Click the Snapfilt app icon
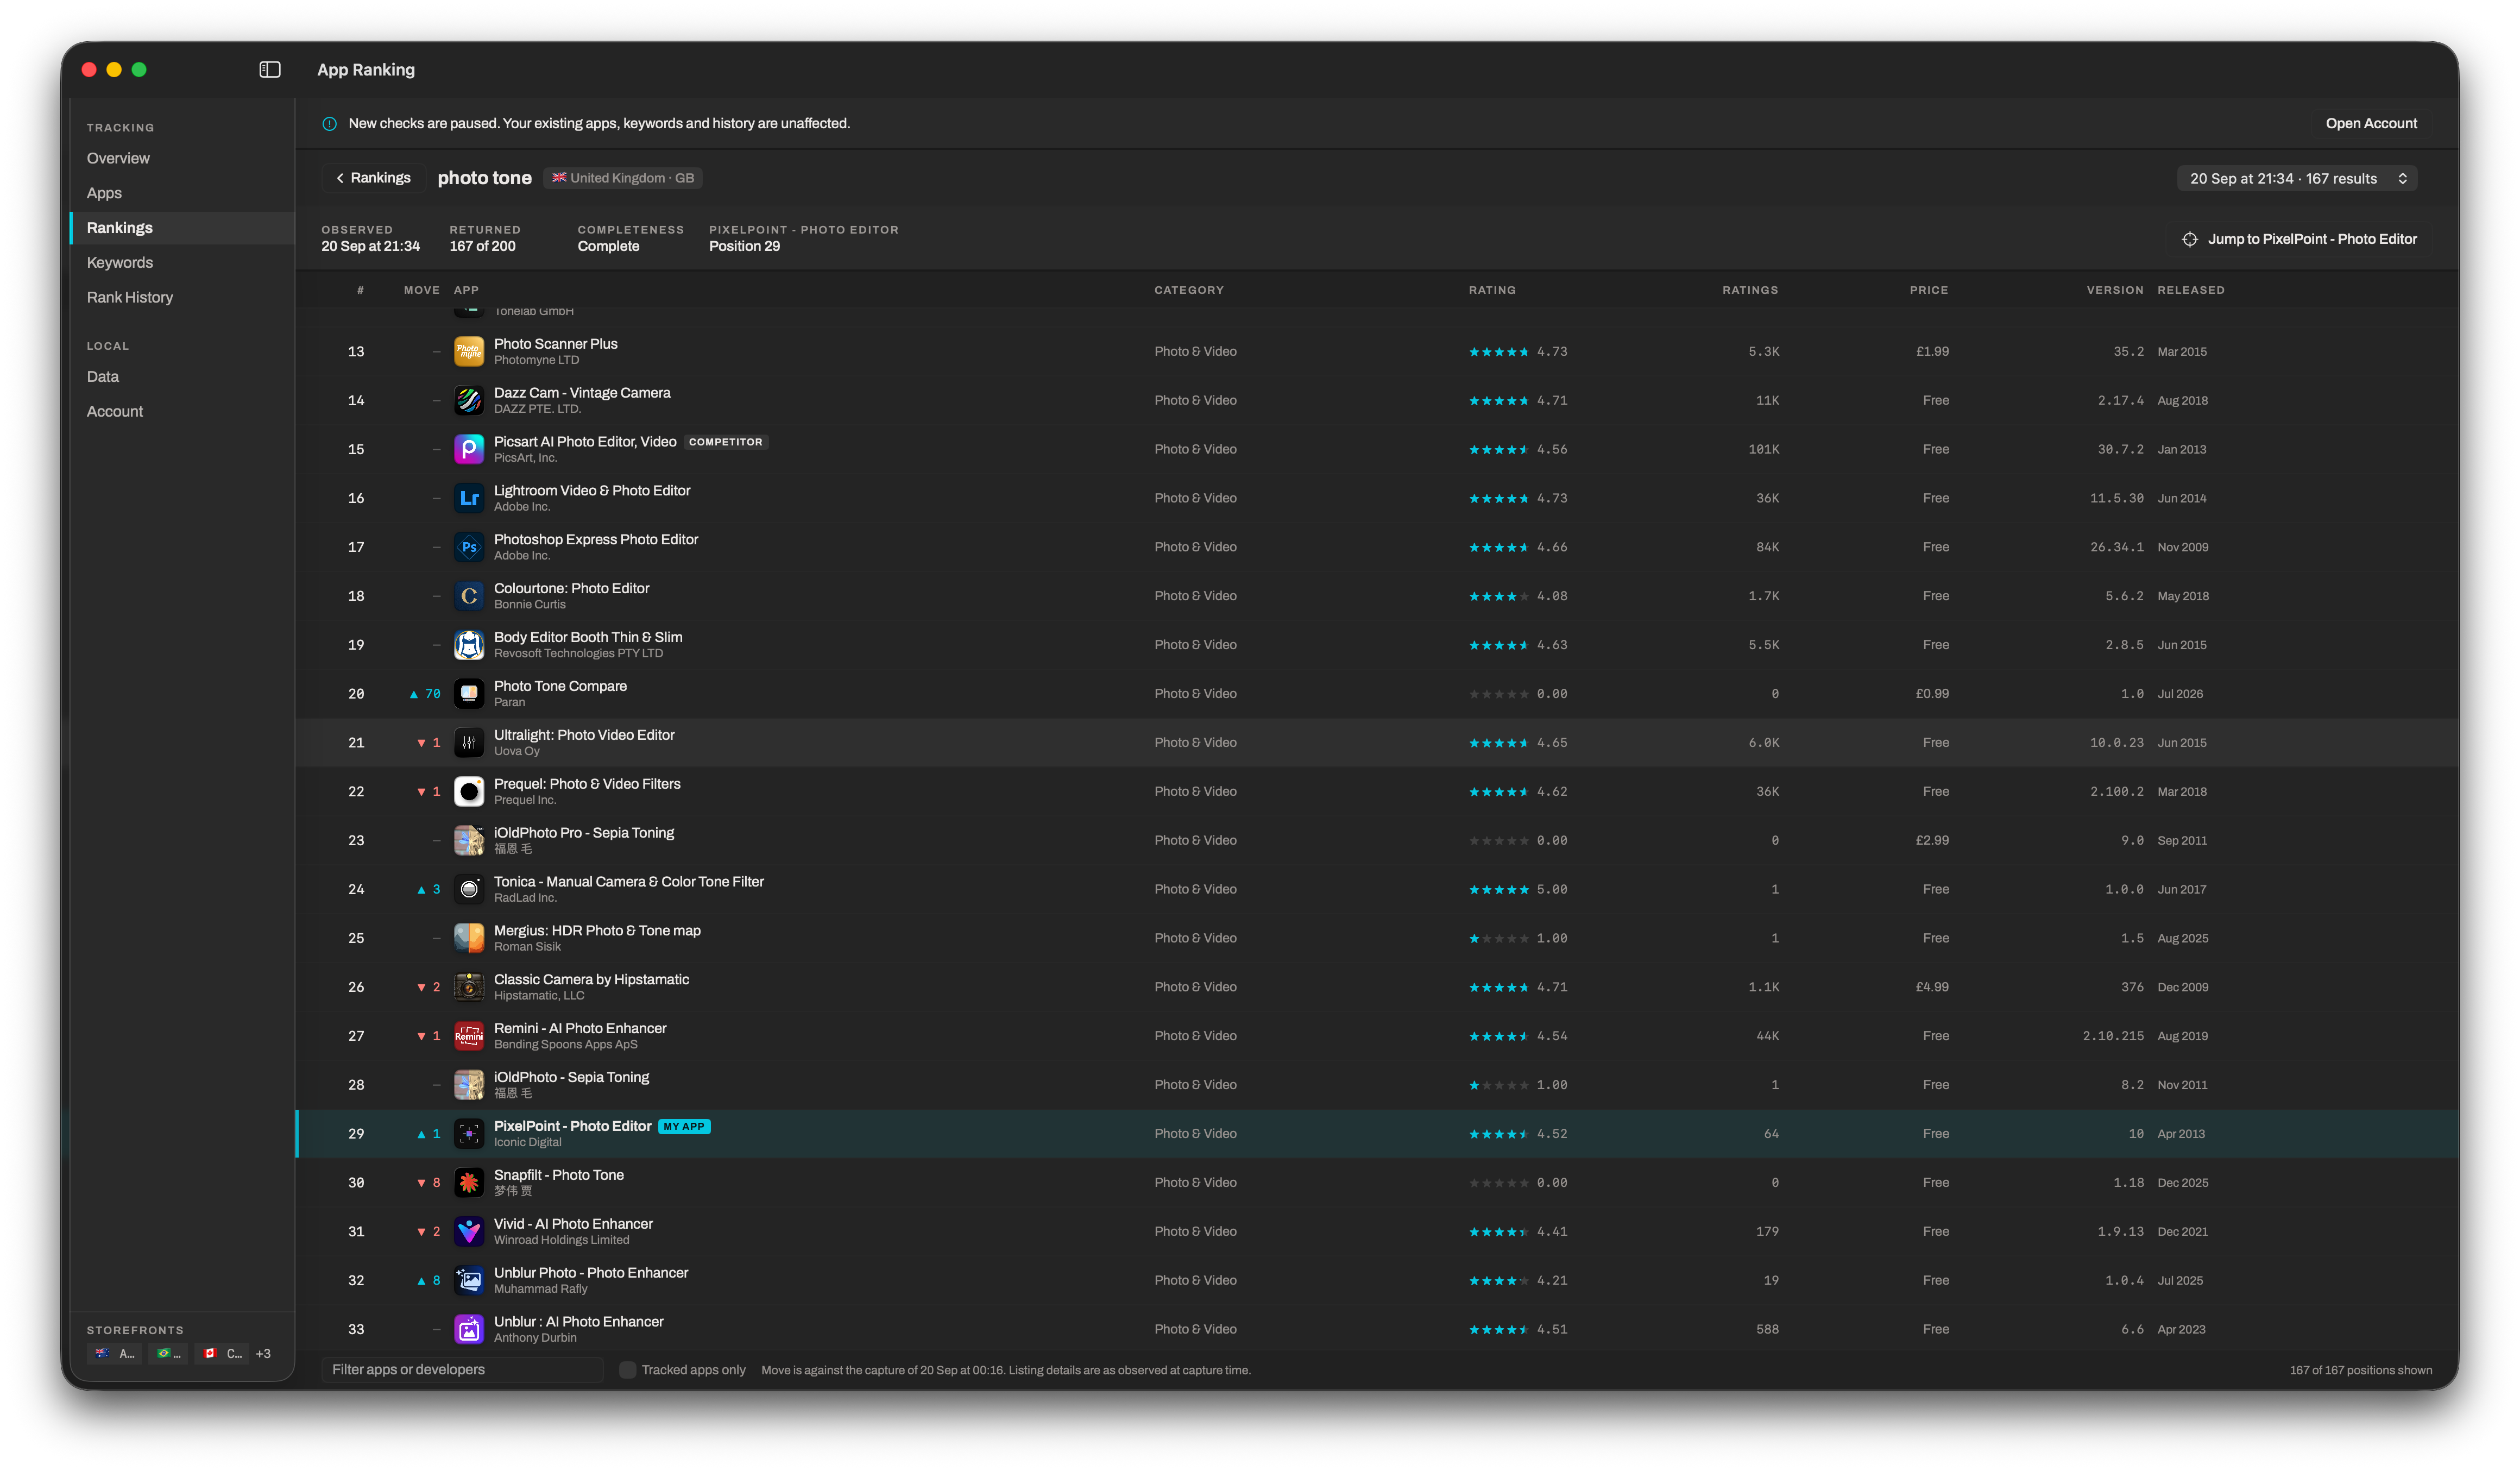 pyautogui.click(x=469, y=1183)
